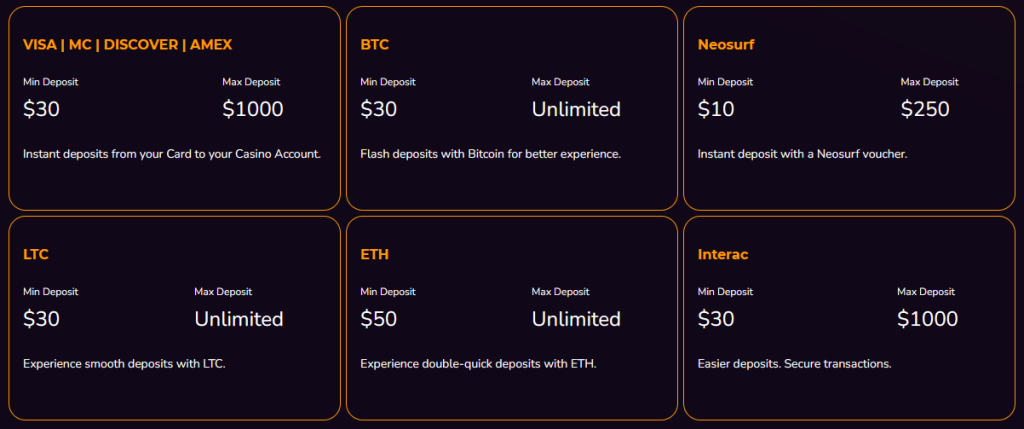The image size is (1024, 429).
Task: Click 'Instant deposit with a Neosurf voucher' text
Action: (x=802, y=155)
